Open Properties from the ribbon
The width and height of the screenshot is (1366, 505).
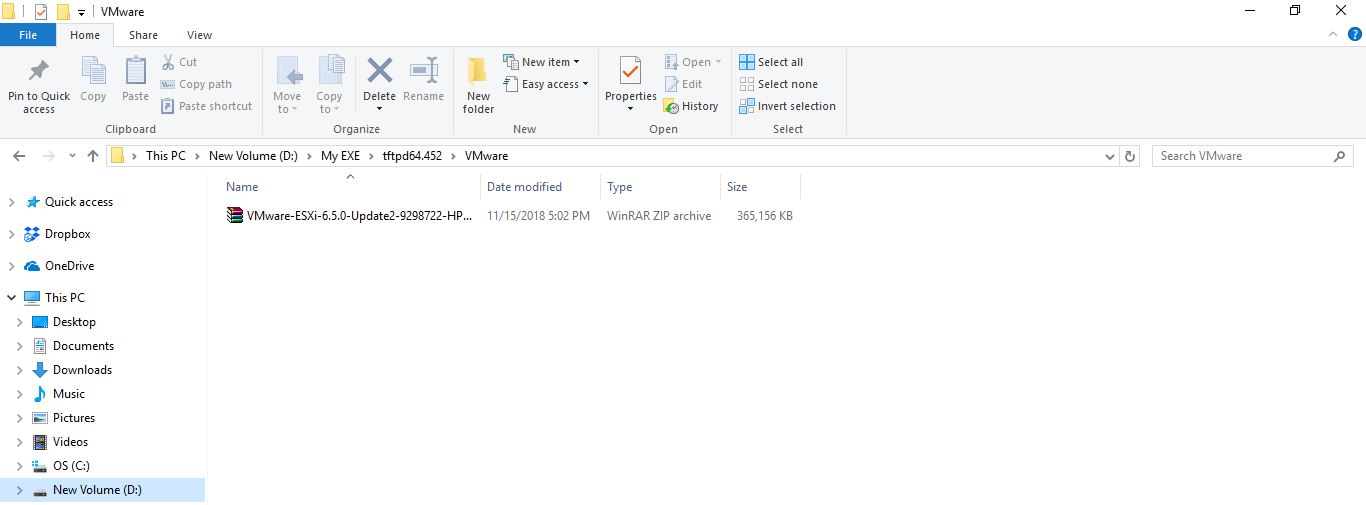[x=630, y=72]
